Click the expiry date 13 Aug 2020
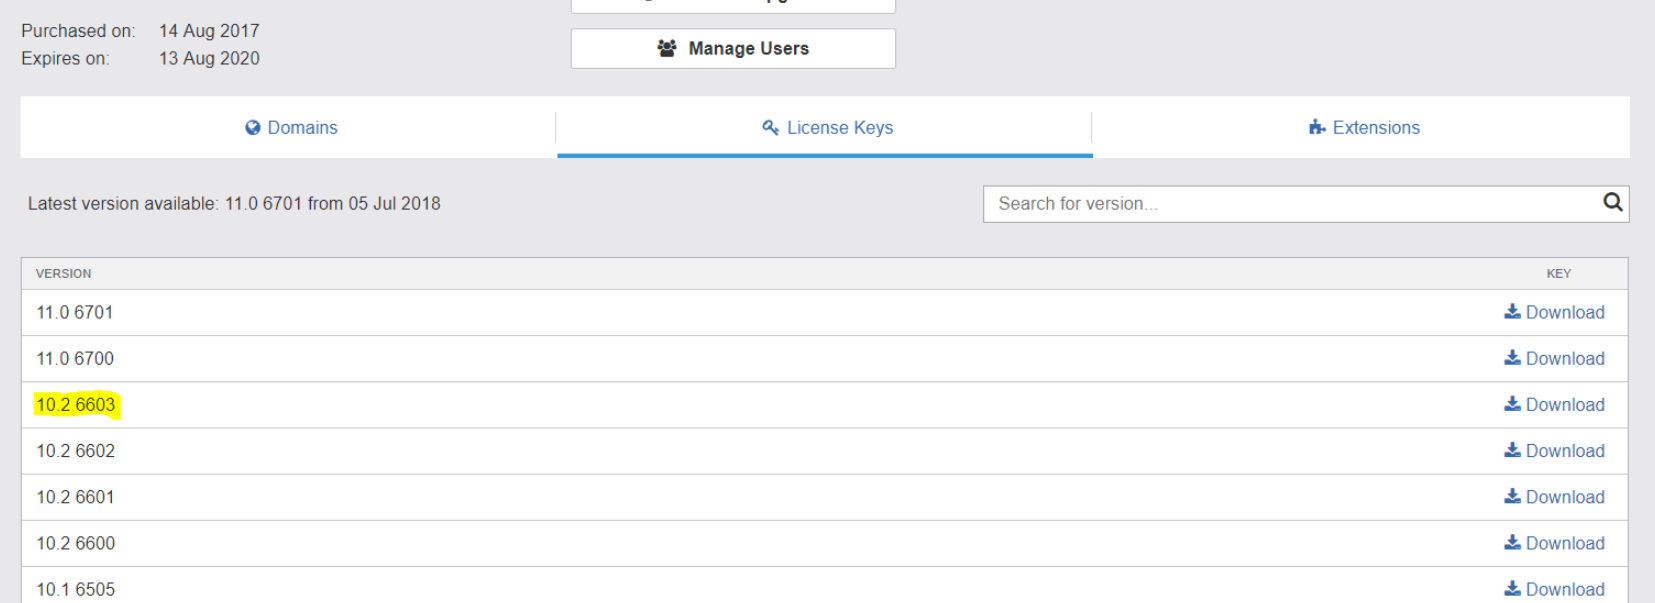 209,58
